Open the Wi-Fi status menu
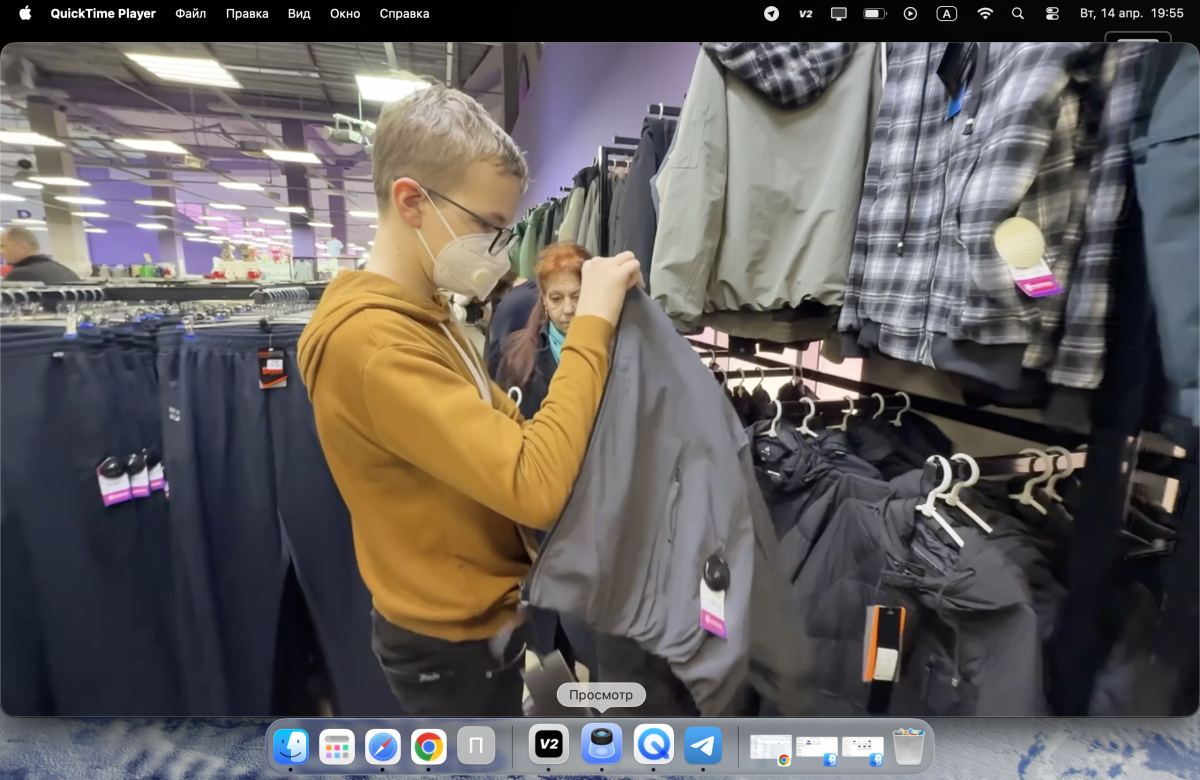Viewport: 1200px width, 780px height. click(985, 14)
